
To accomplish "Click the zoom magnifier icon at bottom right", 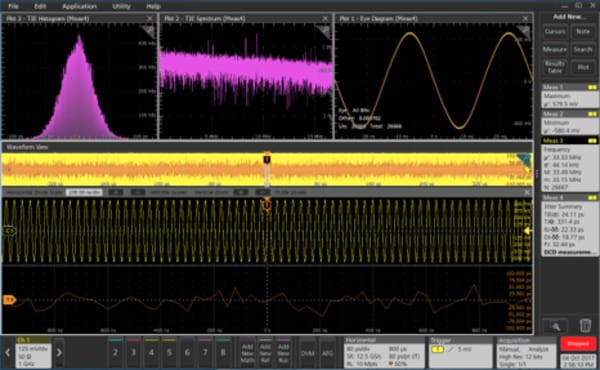I will [x=556, y=326].
